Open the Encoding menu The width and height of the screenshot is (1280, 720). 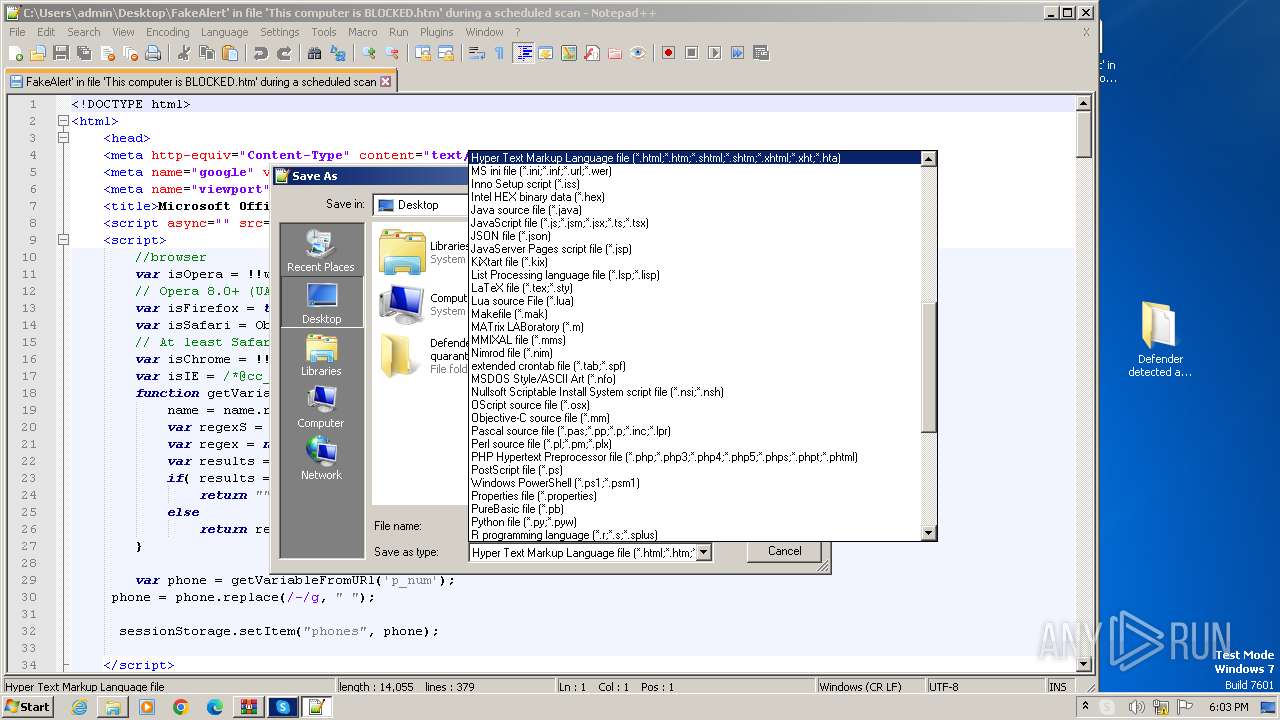[x=167, y=32]
